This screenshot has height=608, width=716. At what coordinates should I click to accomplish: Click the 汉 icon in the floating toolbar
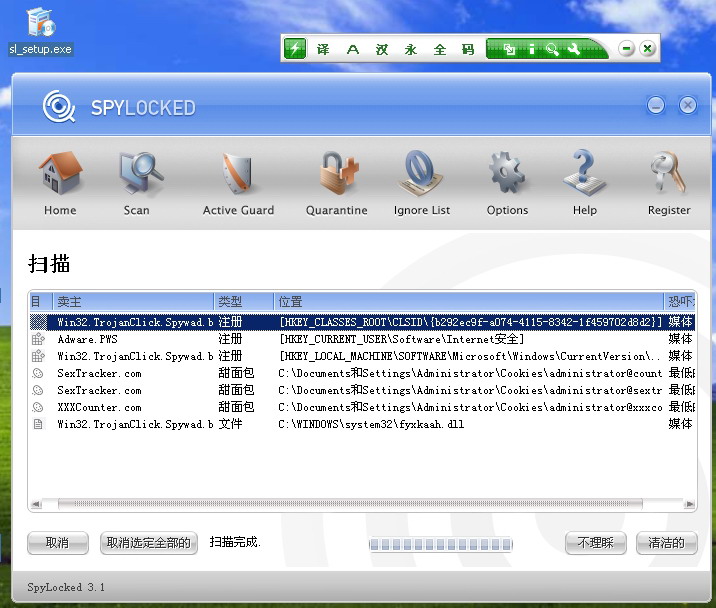382,49
